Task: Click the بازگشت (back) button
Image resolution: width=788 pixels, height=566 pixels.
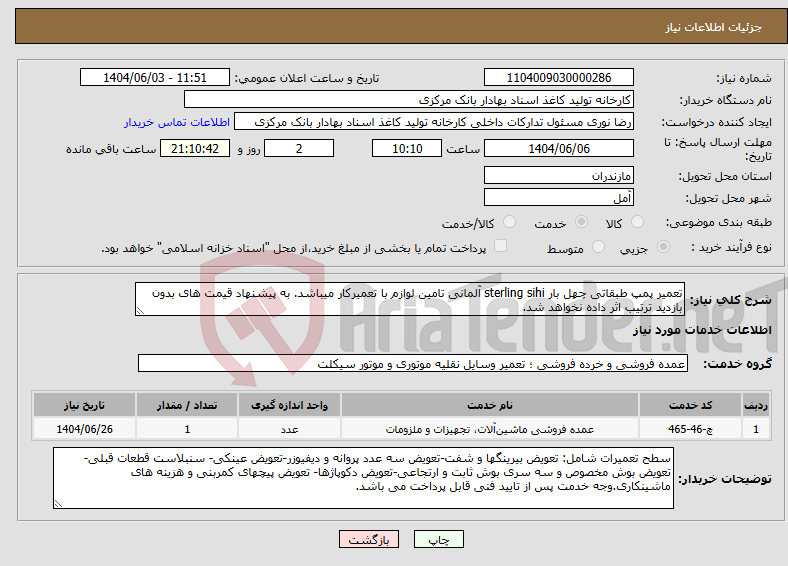Action: coord(369,539)
